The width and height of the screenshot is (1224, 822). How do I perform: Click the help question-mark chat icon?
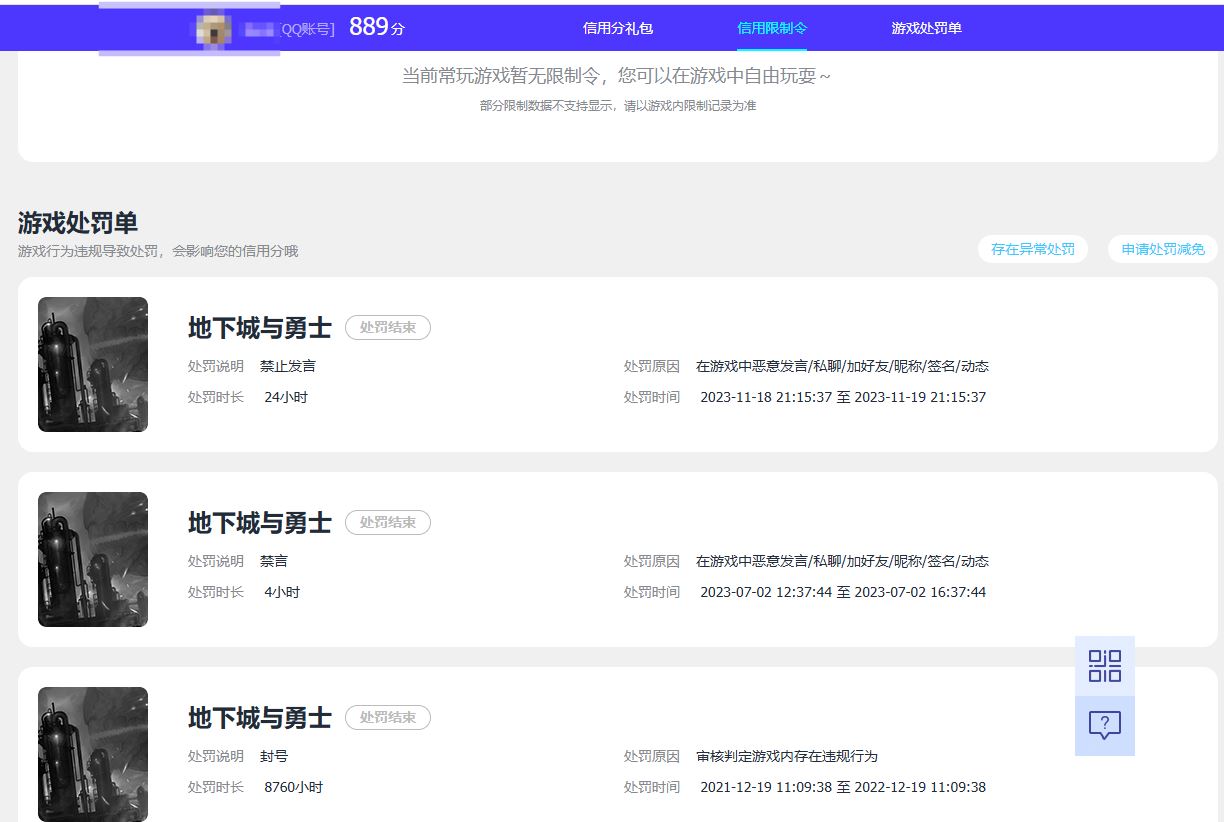1104,725
